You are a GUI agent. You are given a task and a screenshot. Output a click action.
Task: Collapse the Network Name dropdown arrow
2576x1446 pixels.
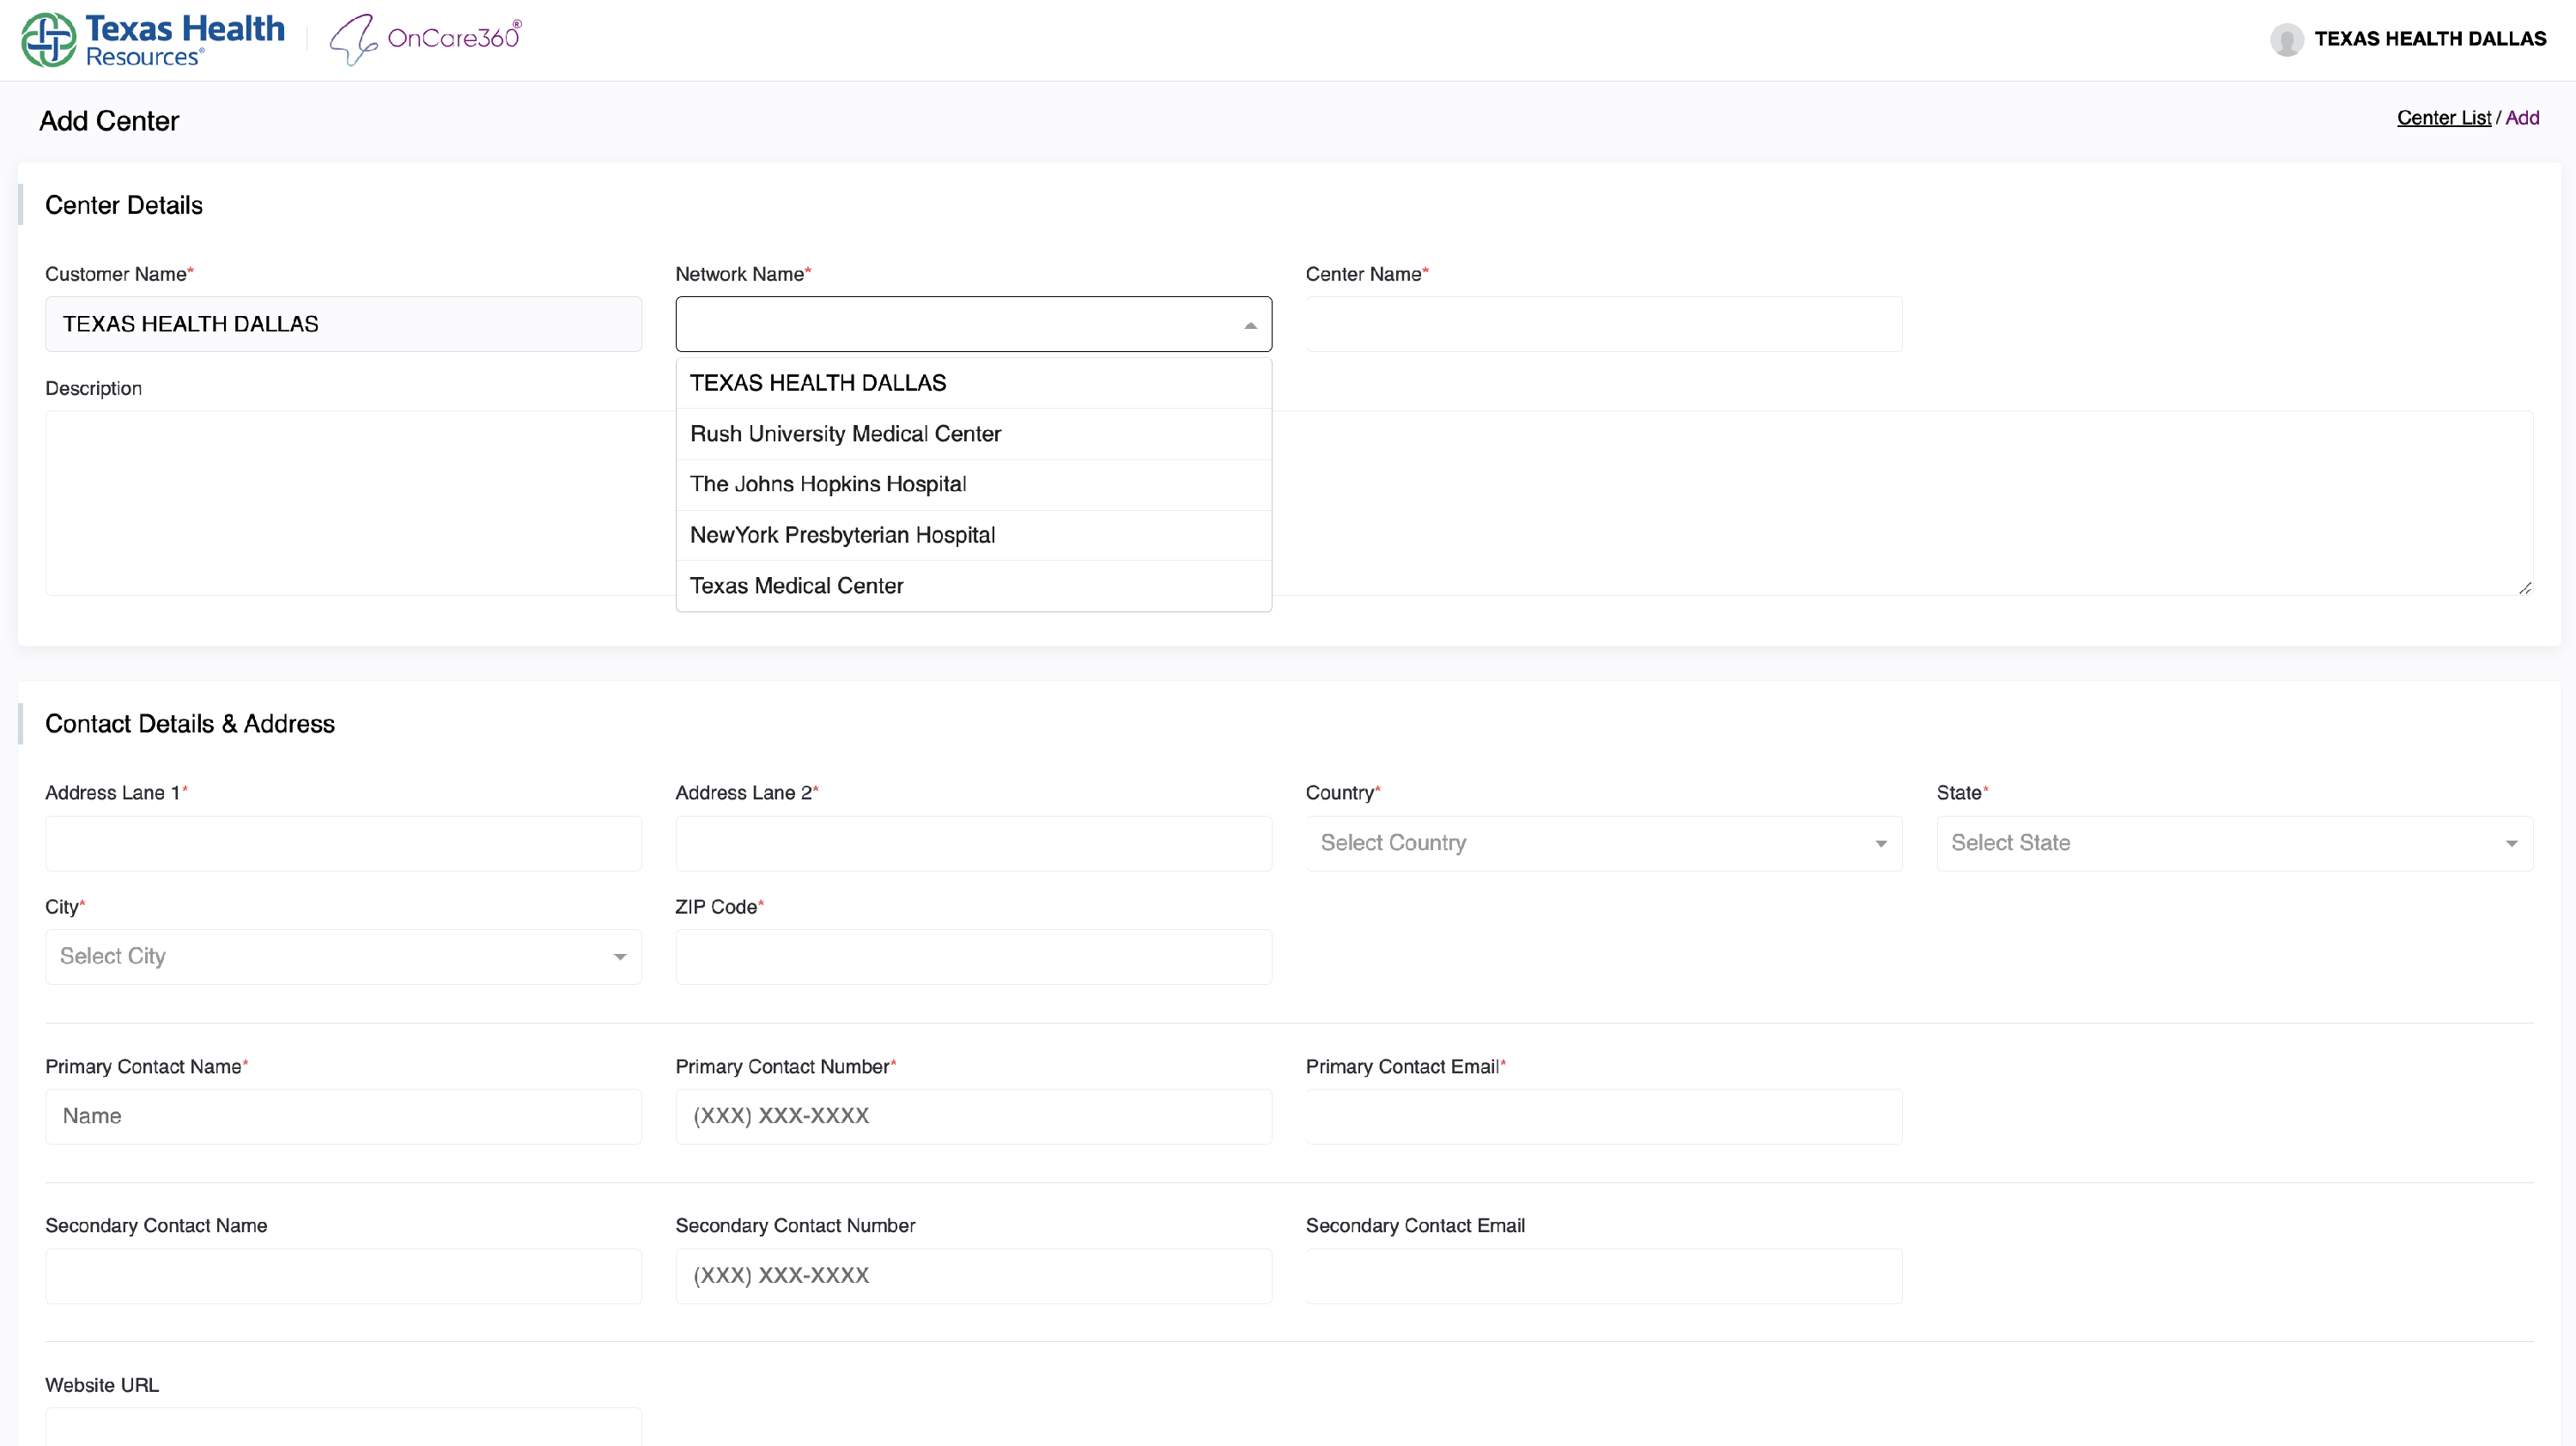[x=1250, y=325]
